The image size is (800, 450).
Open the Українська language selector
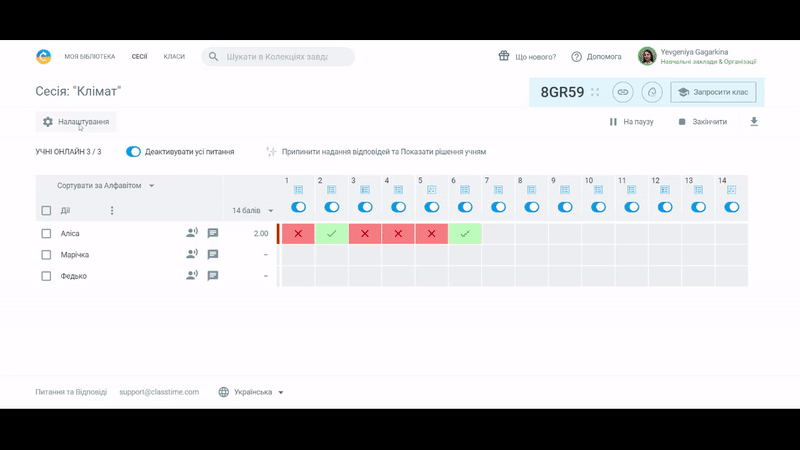coord(252,392)
